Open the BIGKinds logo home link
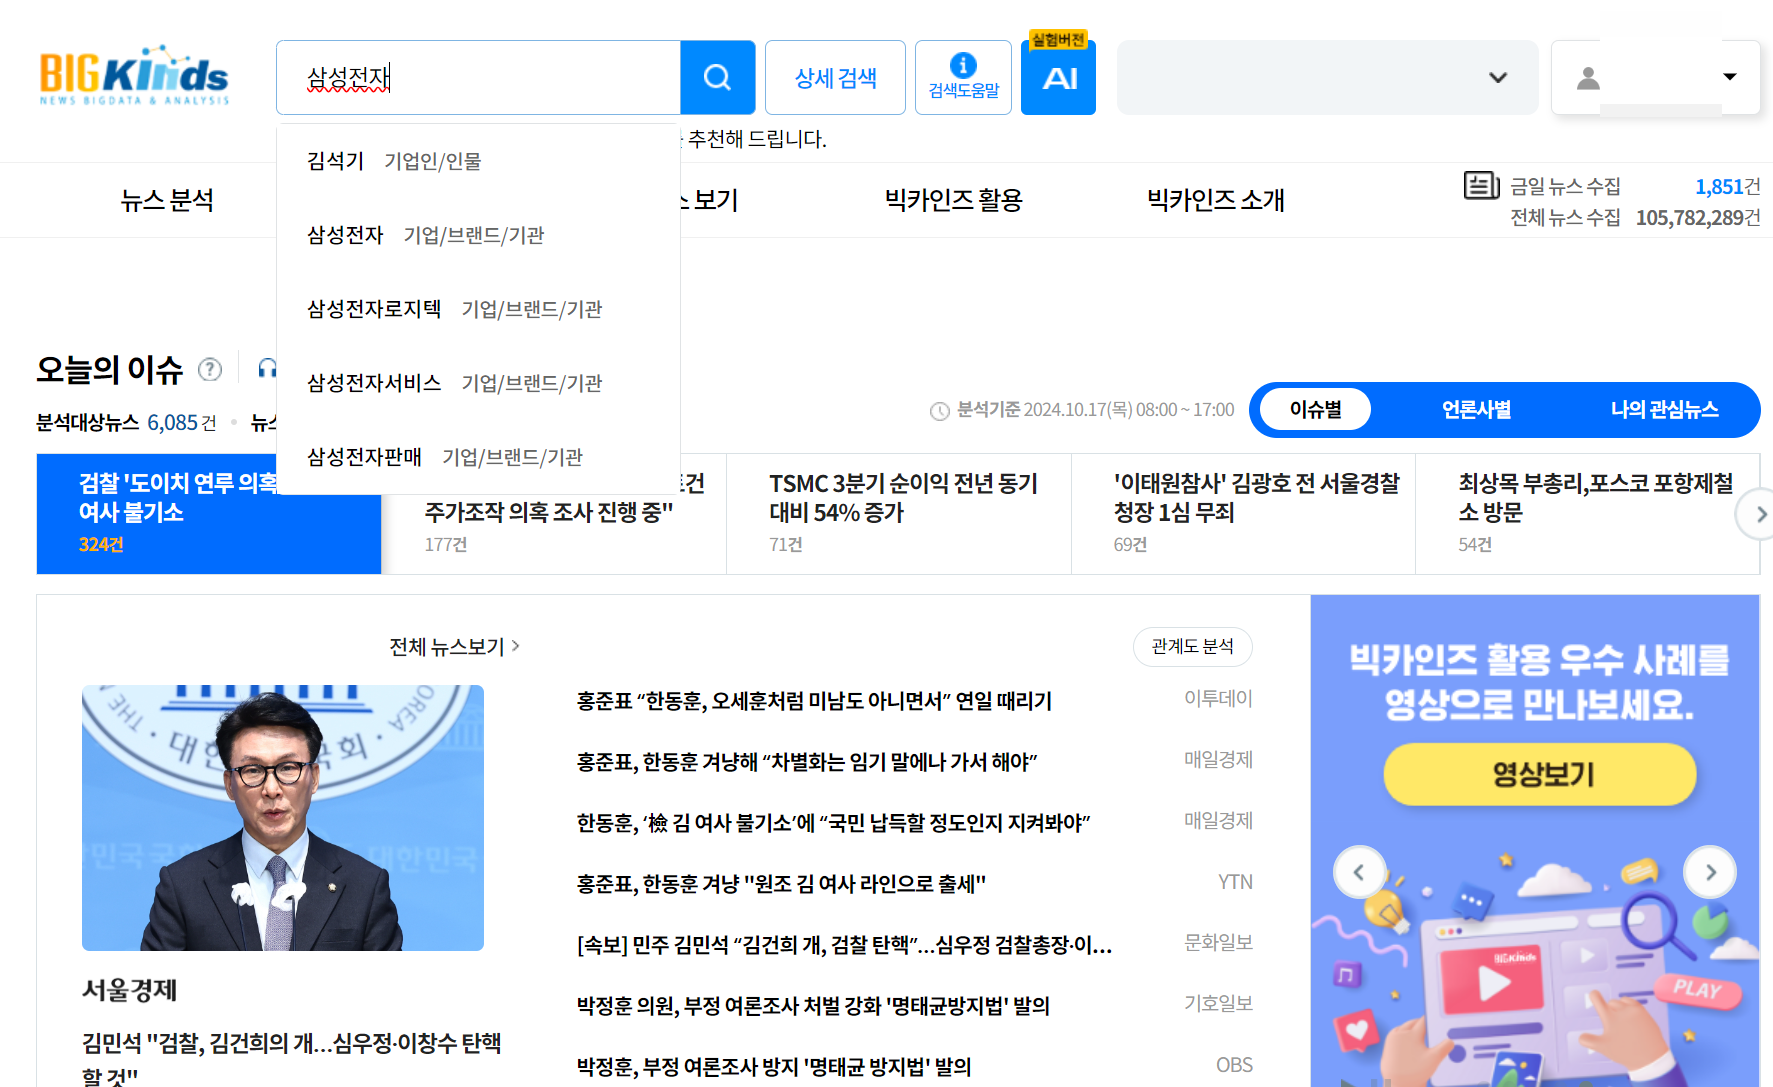This screenshot has width=1773, height=1087. [x=134, y=76]
